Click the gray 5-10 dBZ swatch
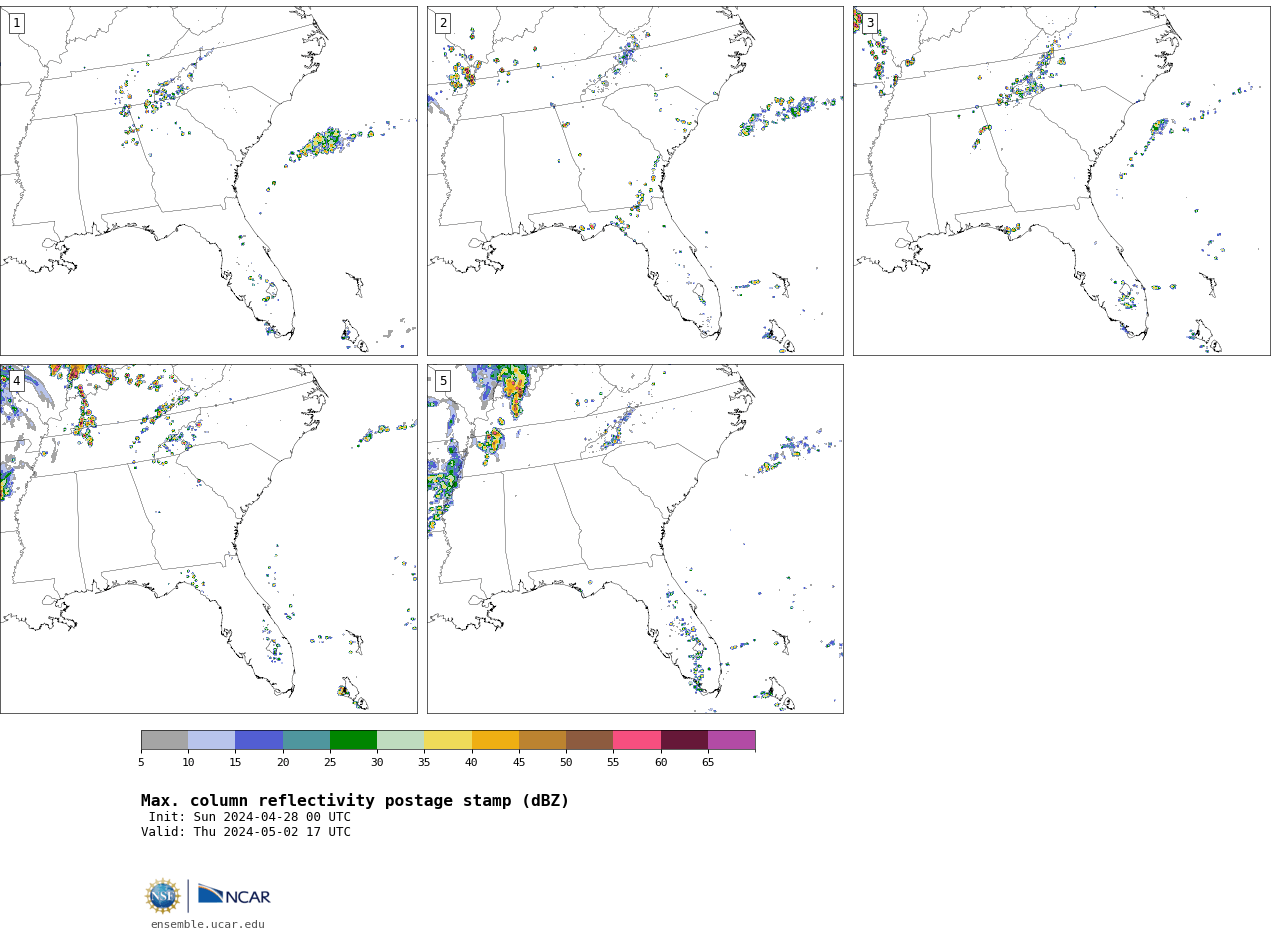Image resolution: width=1280 pixels, height=936 pixels. coord(164,740)
